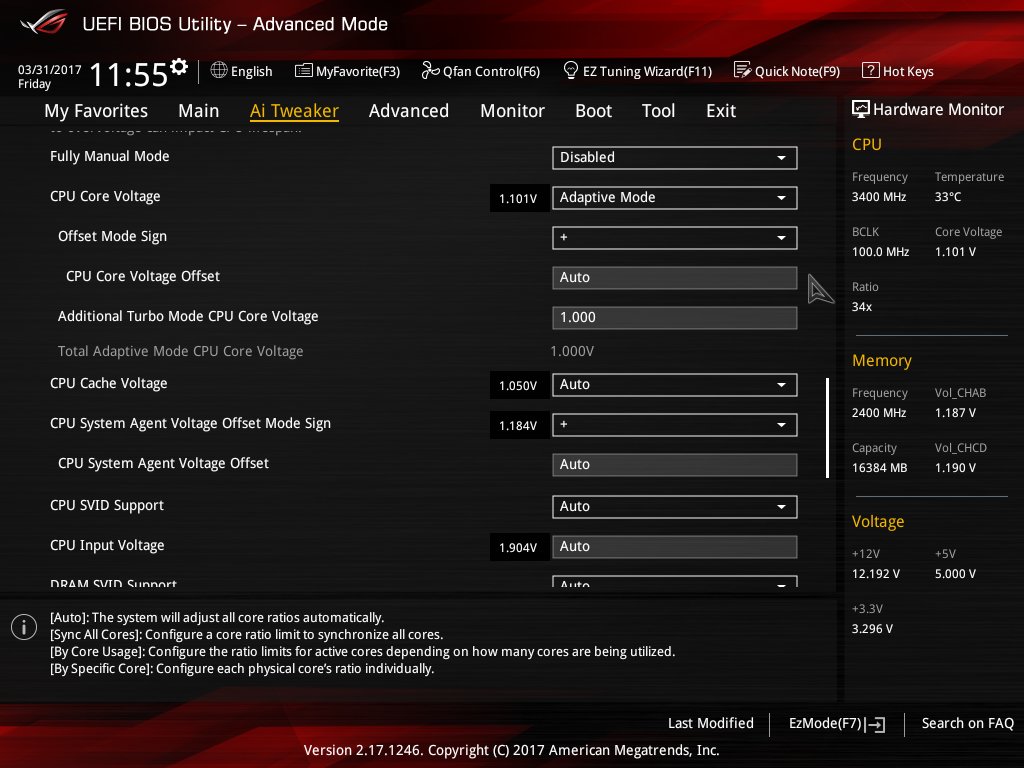The width and height of the screenshot is (1024, 768).
Task: Click the Hardware Monitor screen icon
Action: click(861, 109)
